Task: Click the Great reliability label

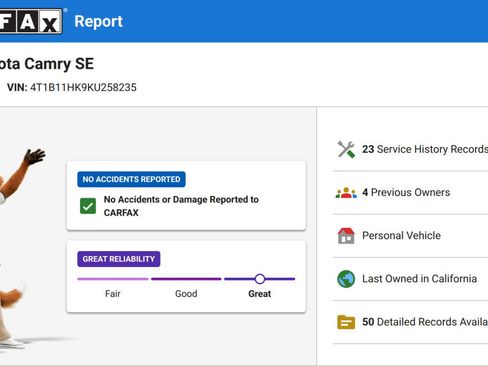Action: 260,294
